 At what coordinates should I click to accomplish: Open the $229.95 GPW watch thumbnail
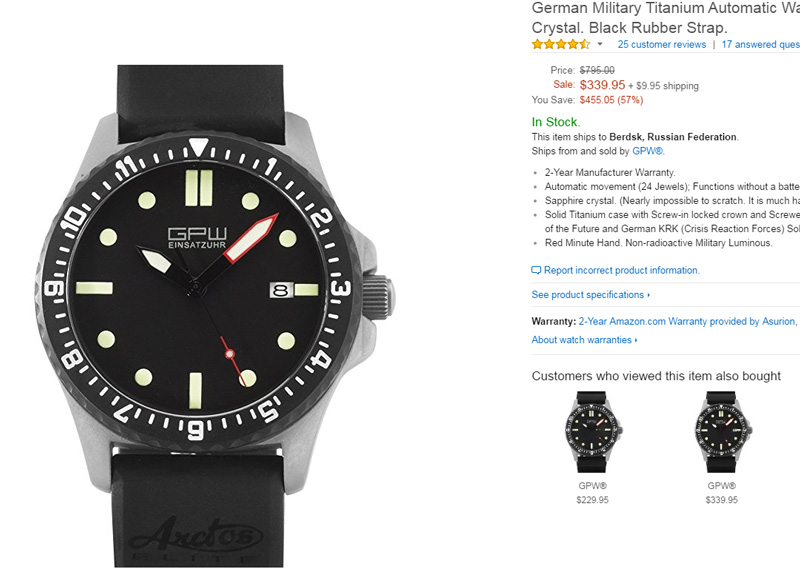[x=593, y=431]
